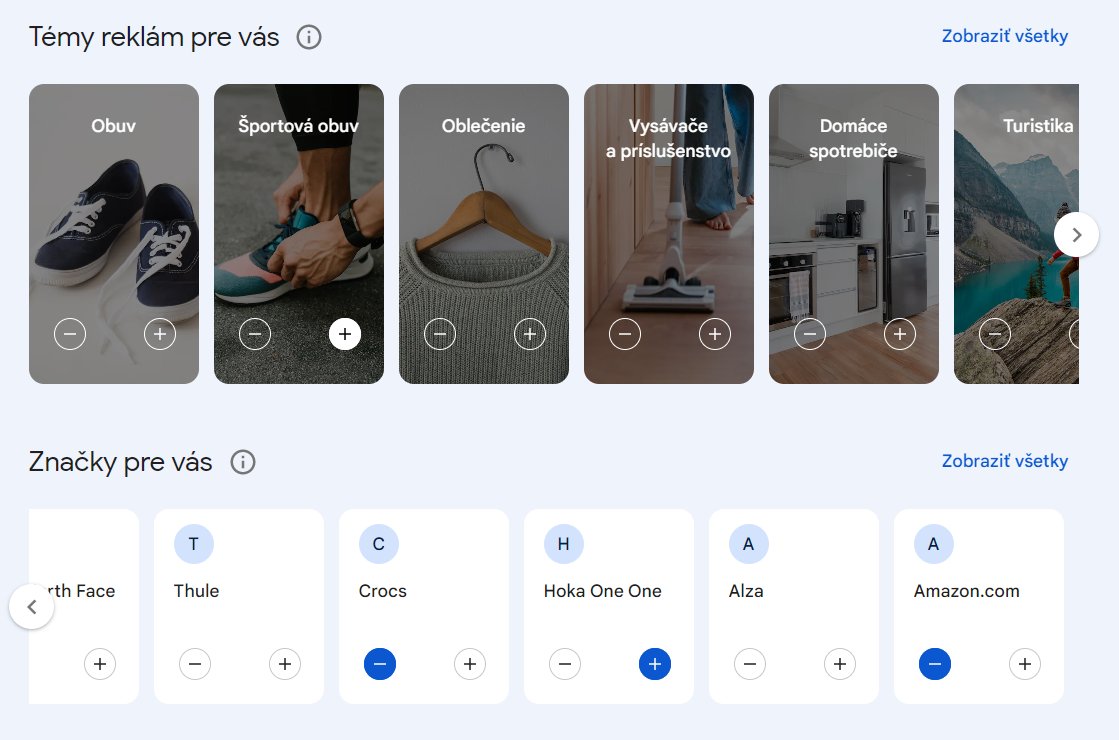Show fewer ads for Obuv topic
Image resolution: width=1119 pixels, height=740 pixels.
70,334
